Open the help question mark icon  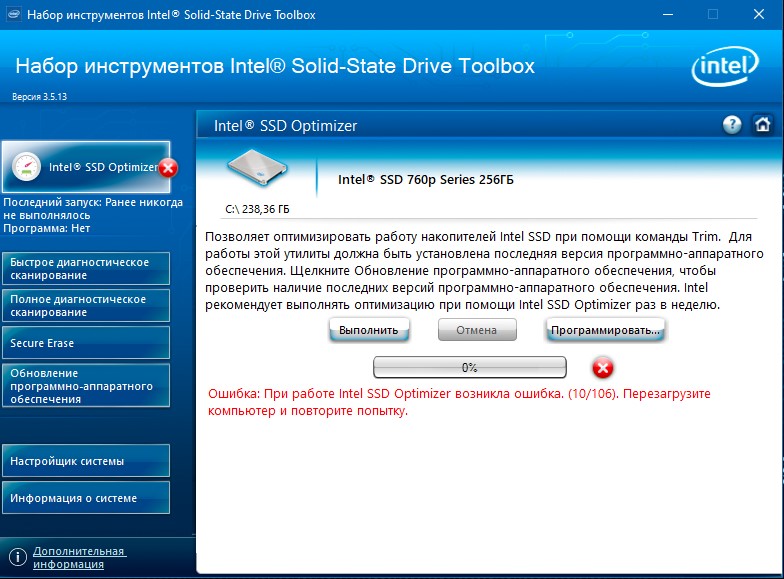pyautogui.click(x=732, y=124)
